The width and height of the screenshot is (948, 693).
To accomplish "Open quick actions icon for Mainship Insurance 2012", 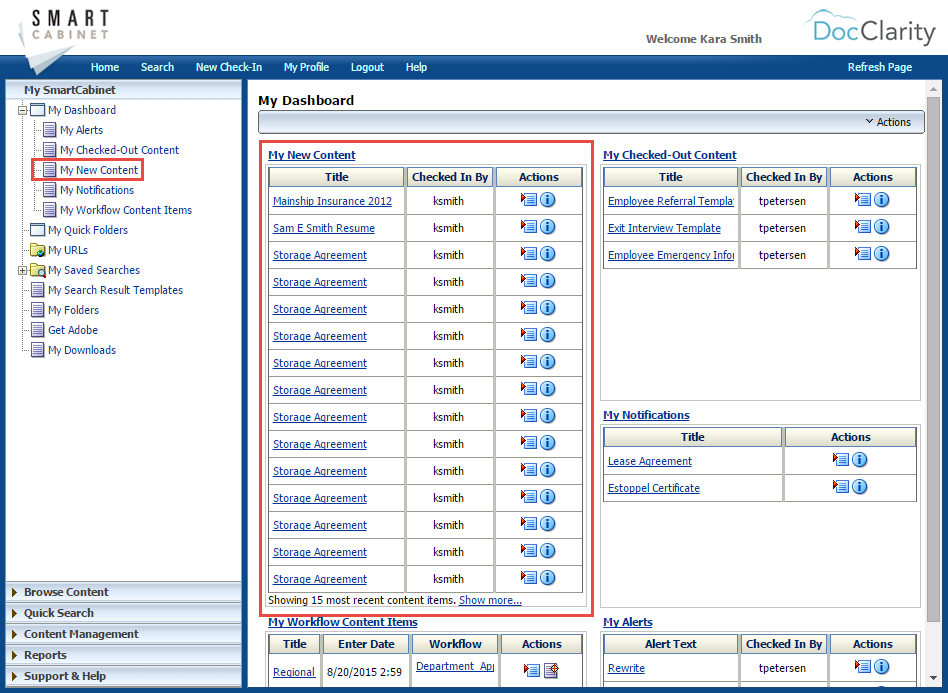I will coord(531,199).
